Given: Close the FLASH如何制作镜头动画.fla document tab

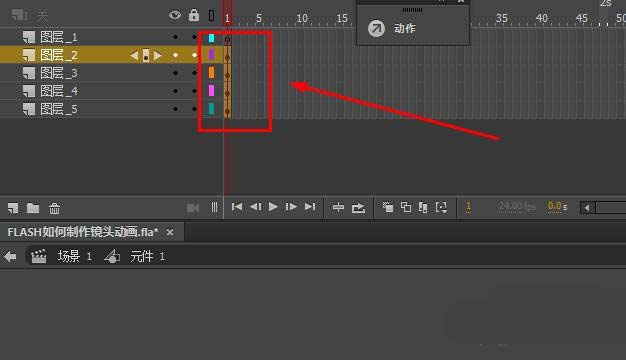Looking at the screenshot, I should point(170,232).
